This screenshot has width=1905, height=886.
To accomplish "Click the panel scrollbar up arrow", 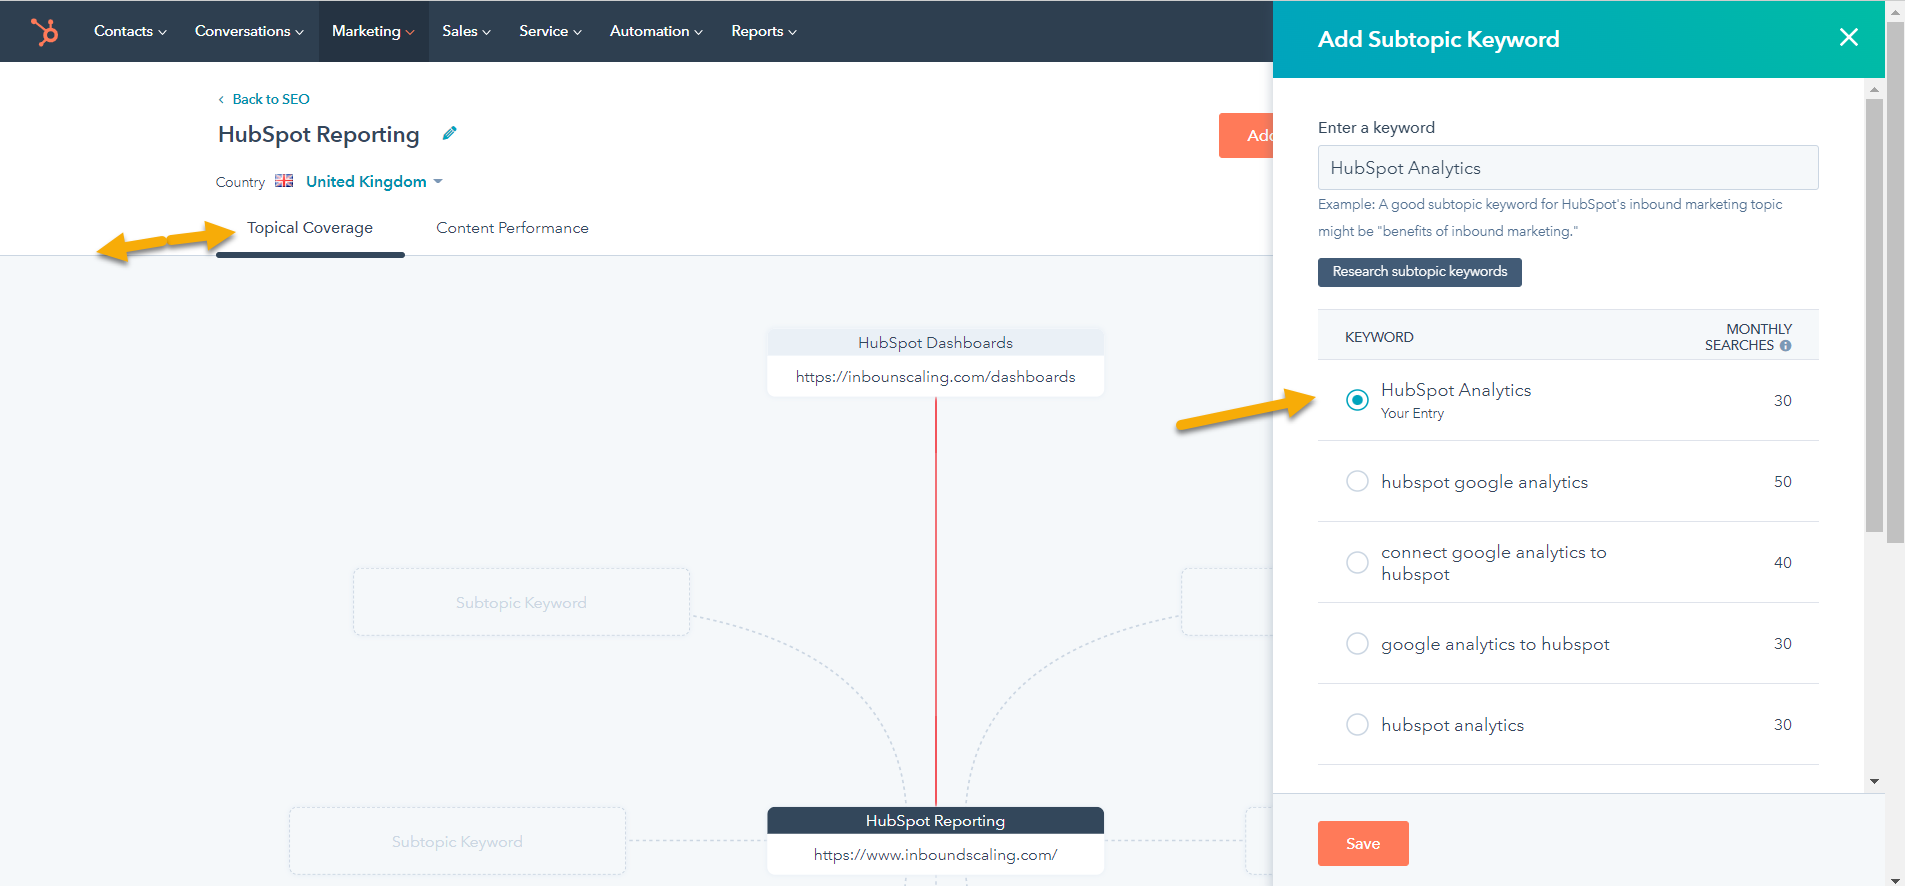I will (1874, 90).
